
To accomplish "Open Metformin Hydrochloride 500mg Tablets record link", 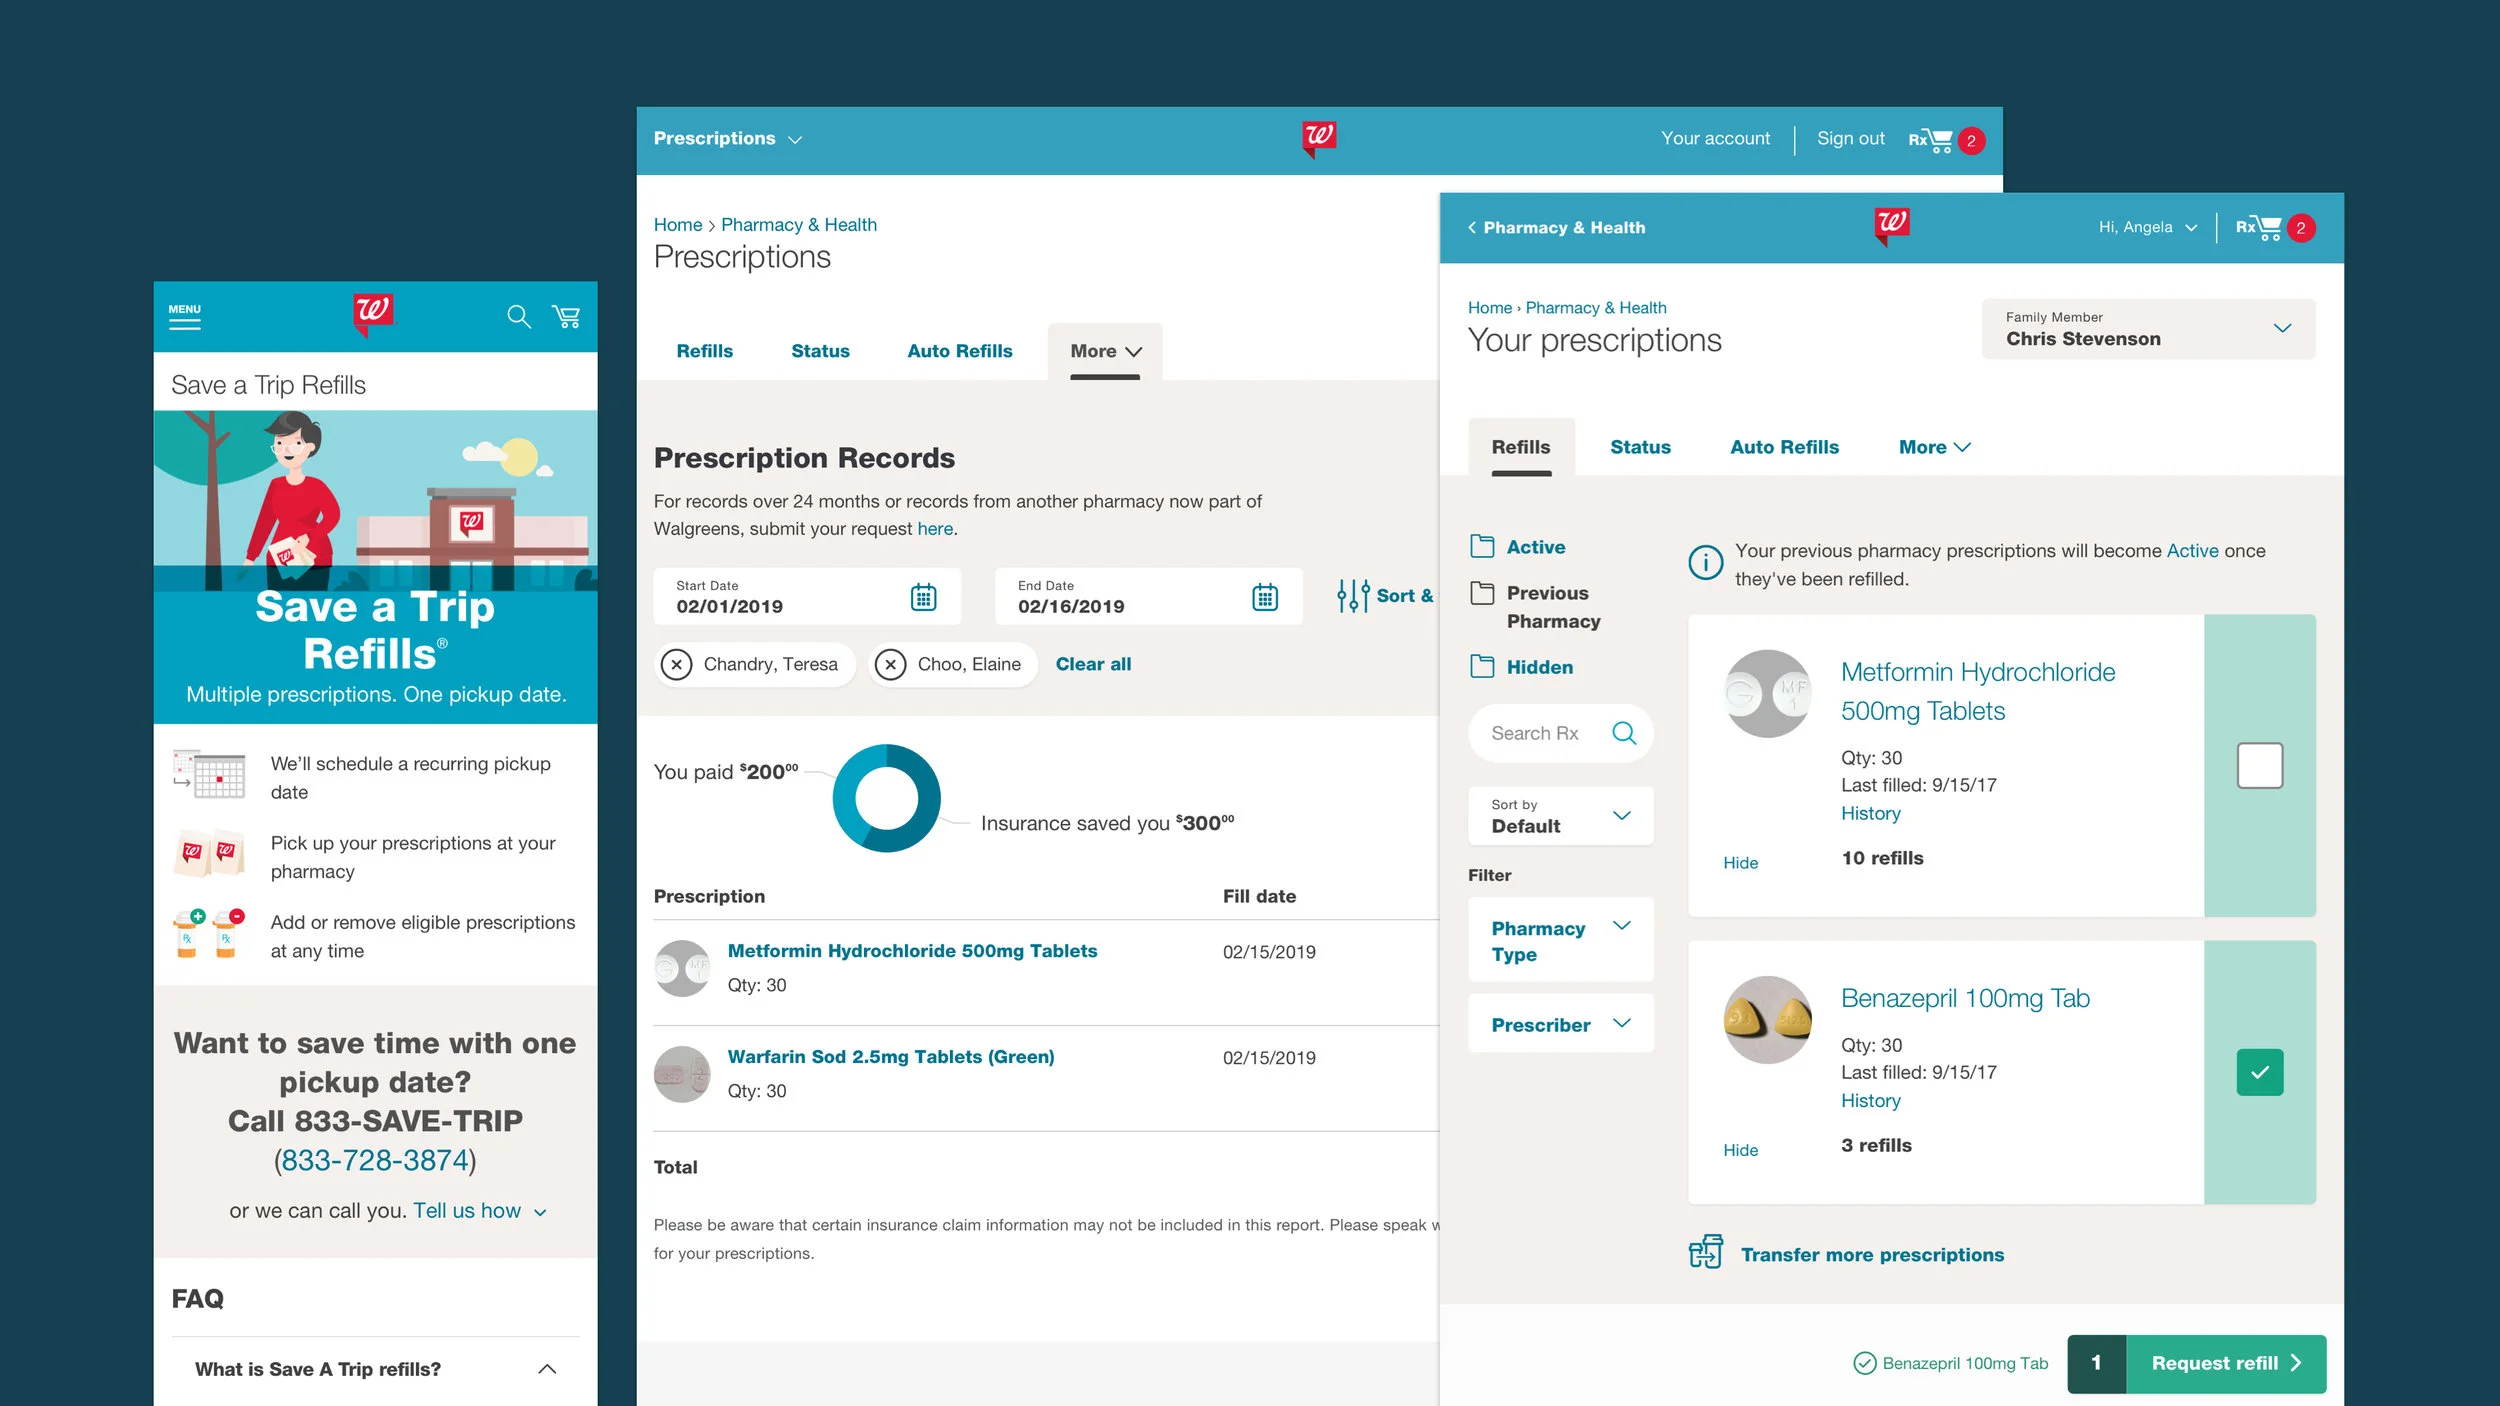I will 912,951.
